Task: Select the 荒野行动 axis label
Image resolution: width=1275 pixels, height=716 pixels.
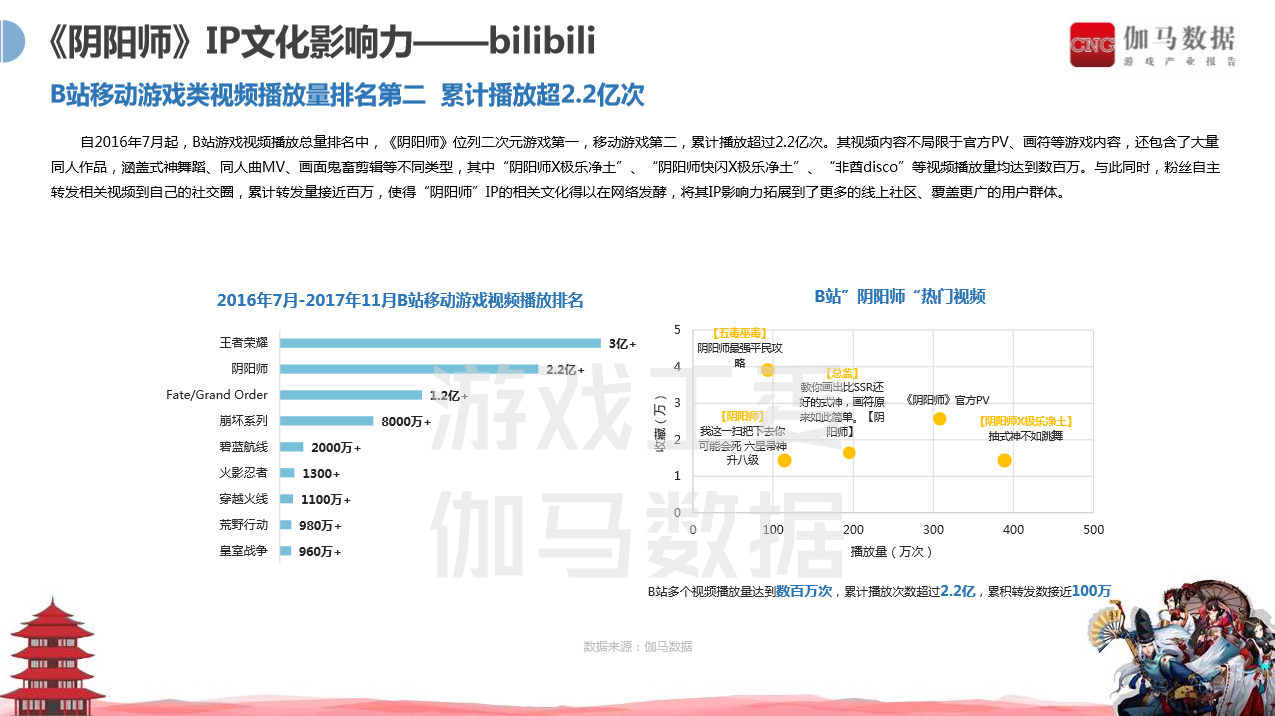Action: (244, 525)
